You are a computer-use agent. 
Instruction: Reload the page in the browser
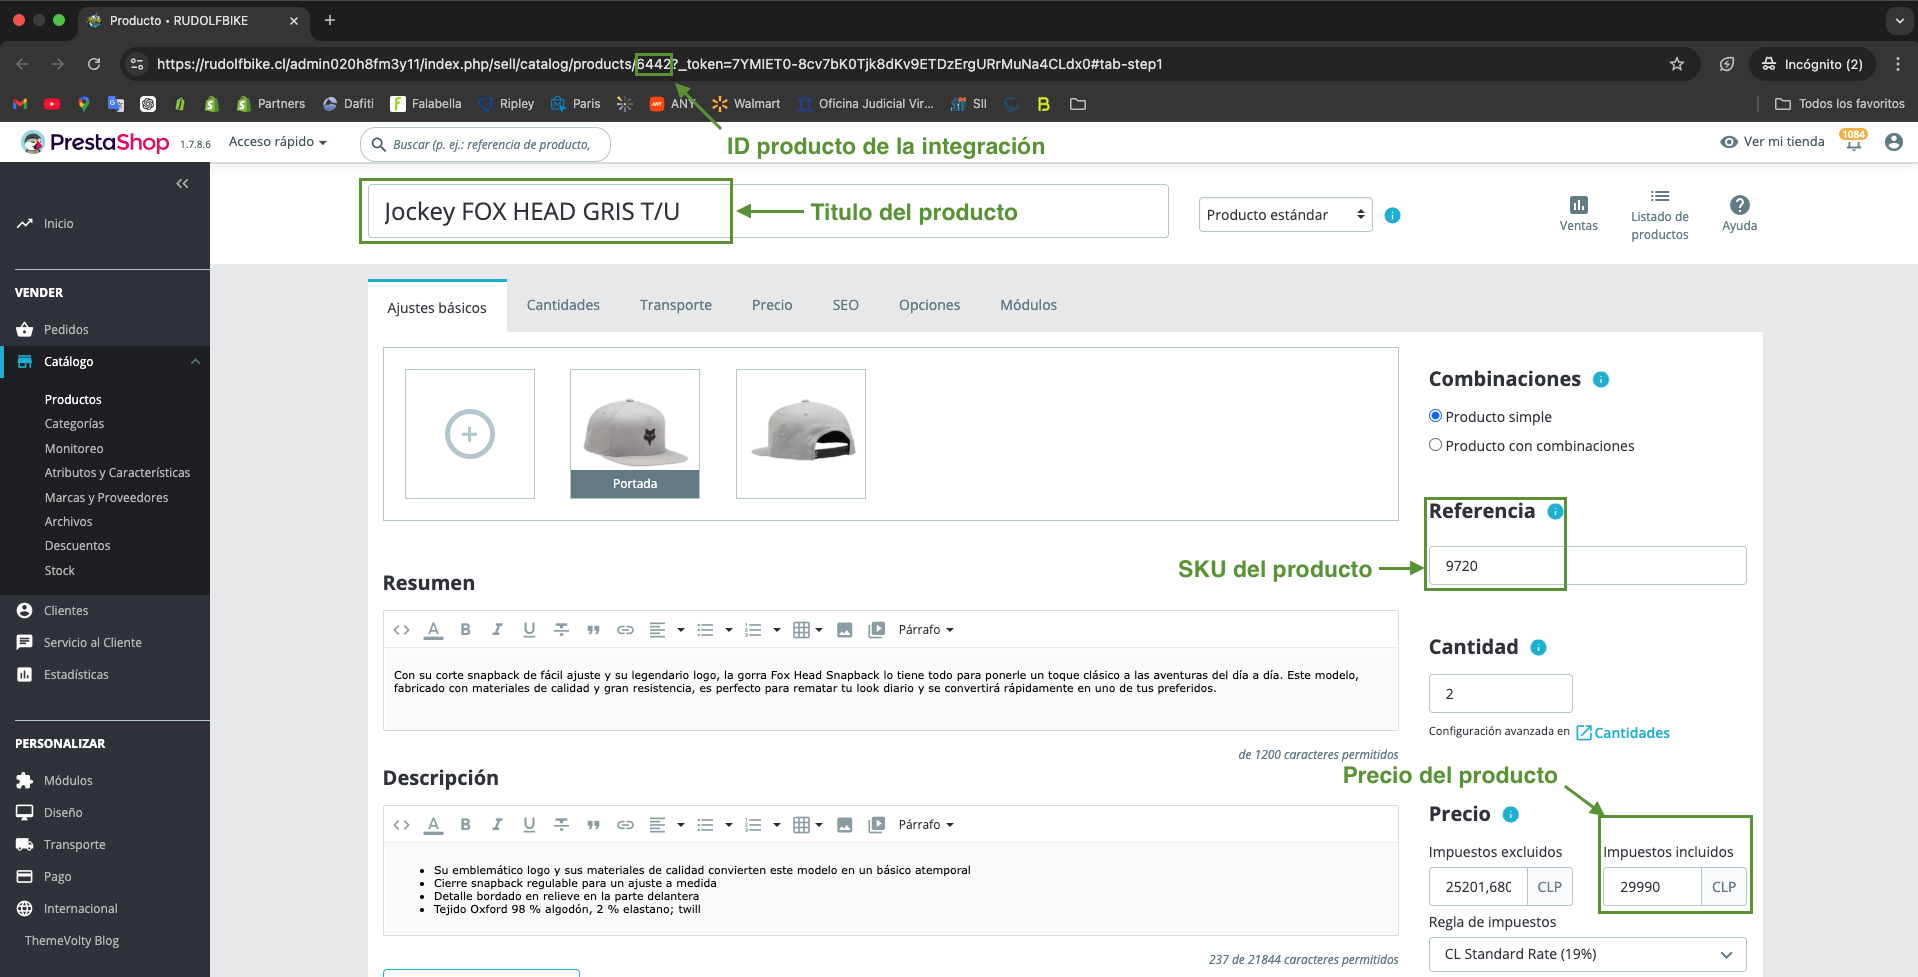click(x=94, y=64)
